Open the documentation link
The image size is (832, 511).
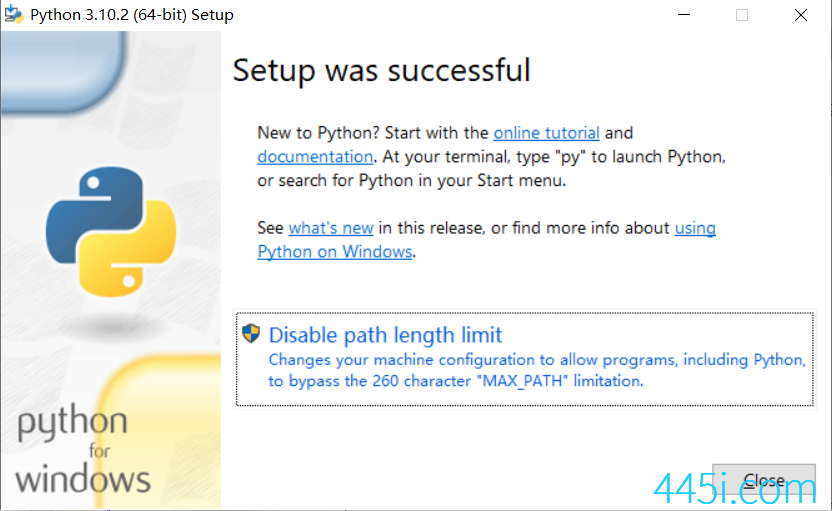pos(315,157)
